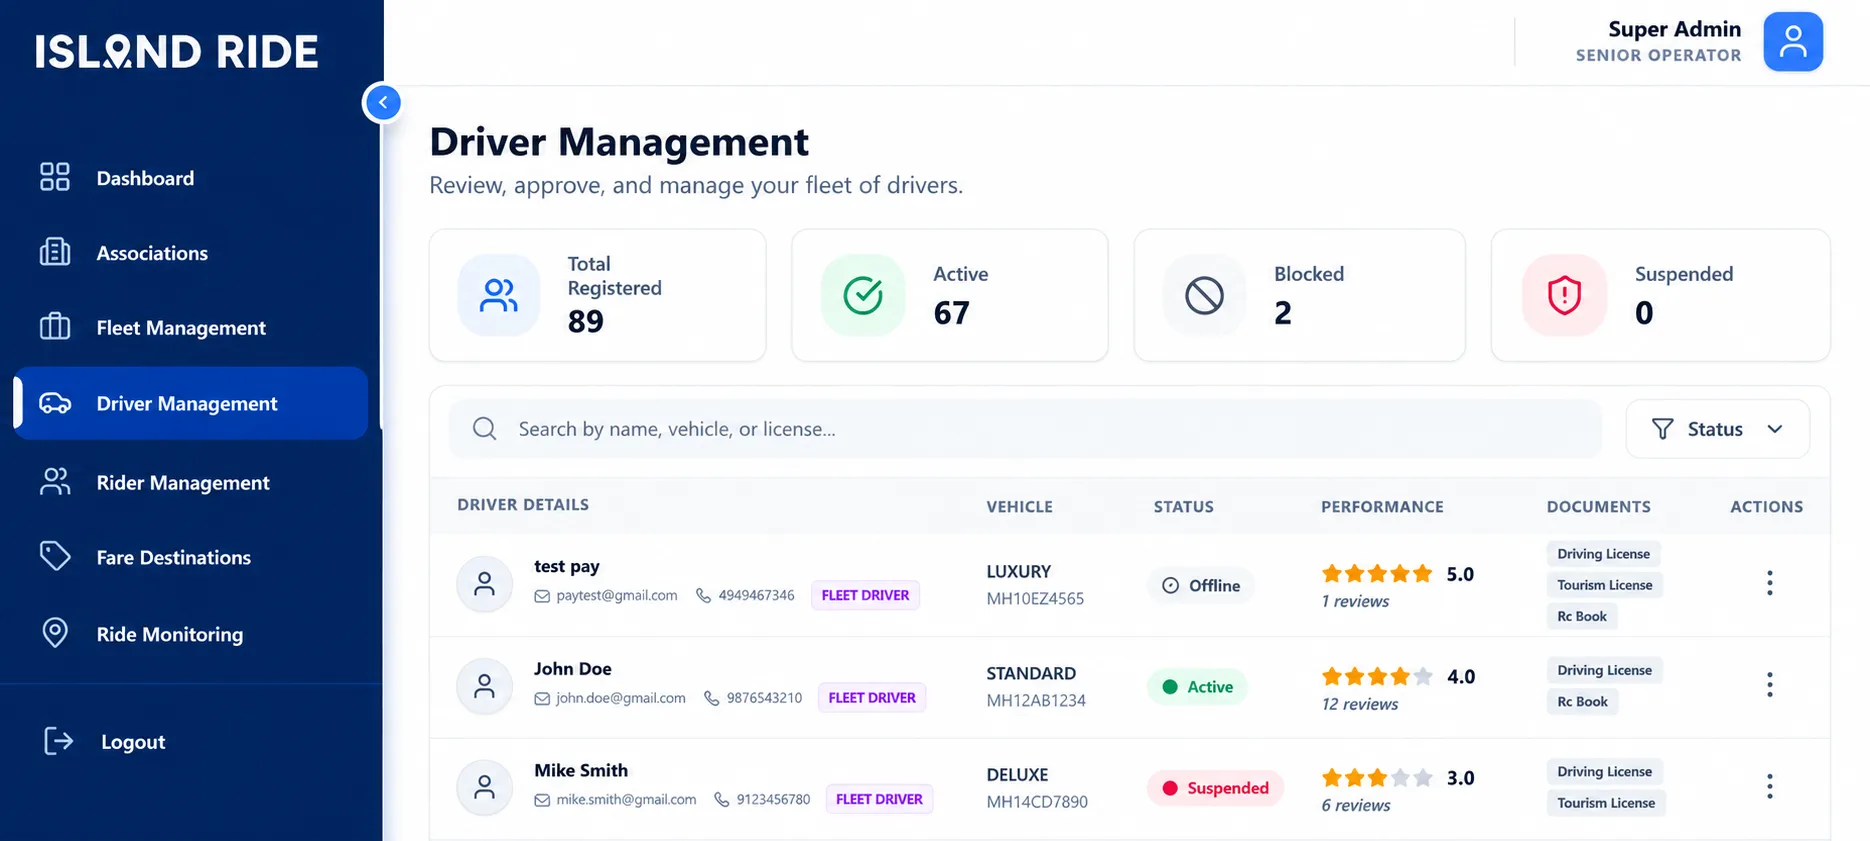Click the vehicle number "MH10EZ4565"
Screen dimensions: 1870x841
coord(1035,599)
